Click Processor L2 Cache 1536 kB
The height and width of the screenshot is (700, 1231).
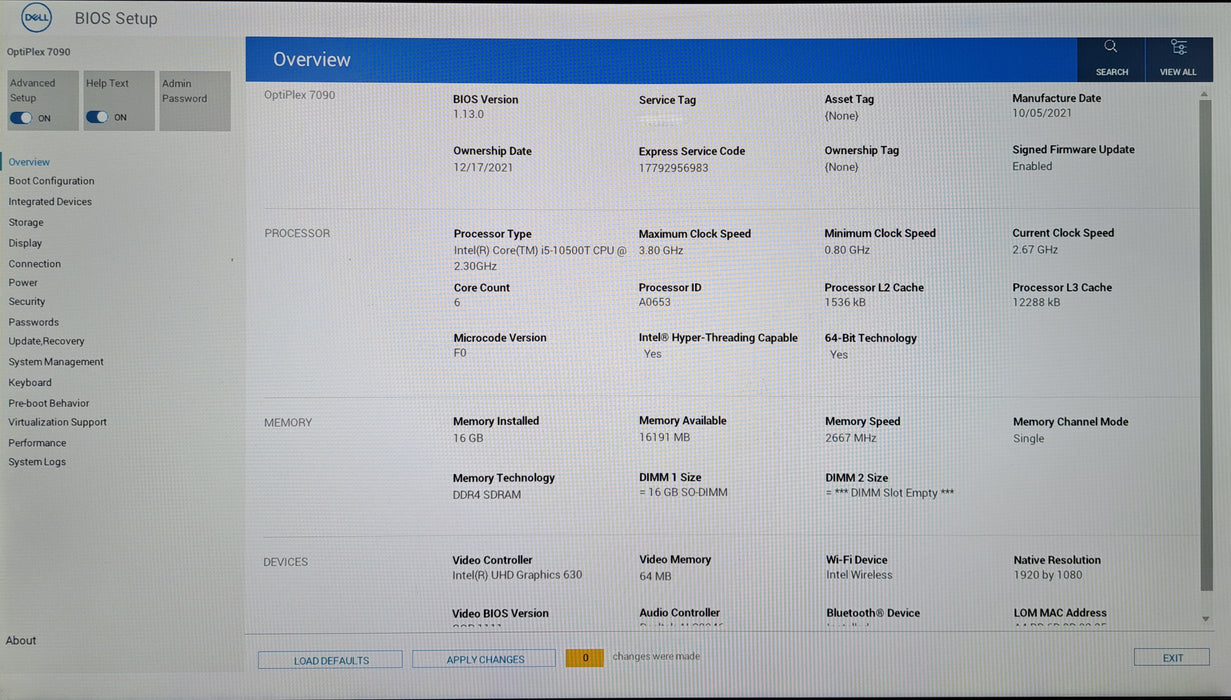pyautogui.click(x=845, y=302)
